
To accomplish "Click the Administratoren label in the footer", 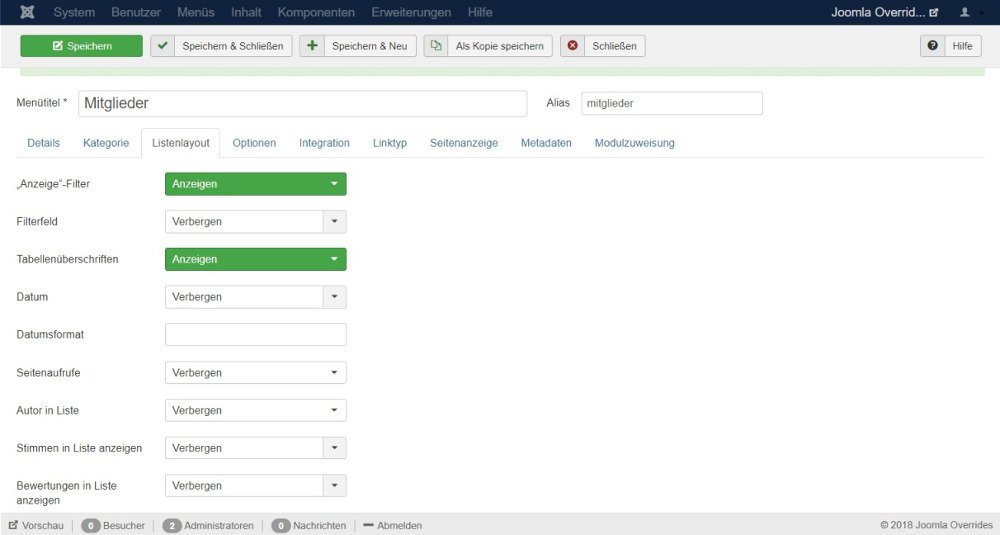I will point(219,525).
